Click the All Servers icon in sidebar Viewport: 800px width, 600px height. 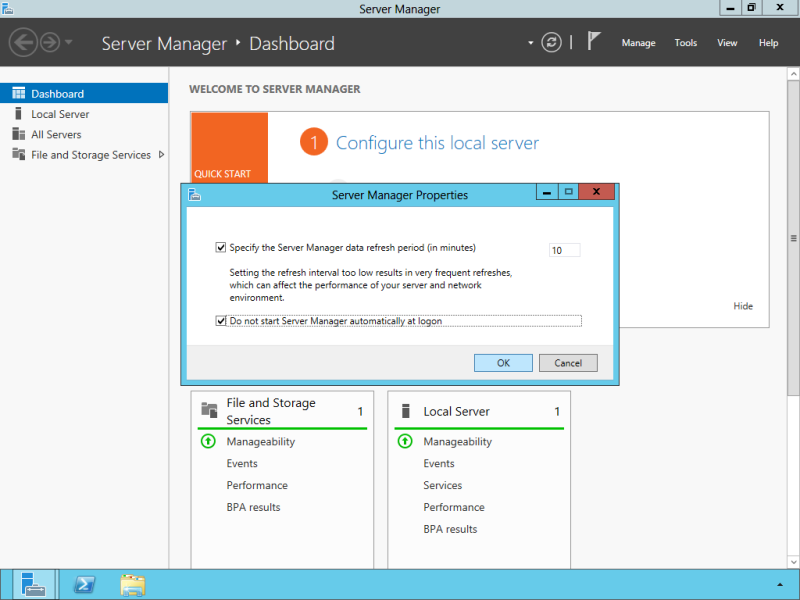click(x=18, y=134)
